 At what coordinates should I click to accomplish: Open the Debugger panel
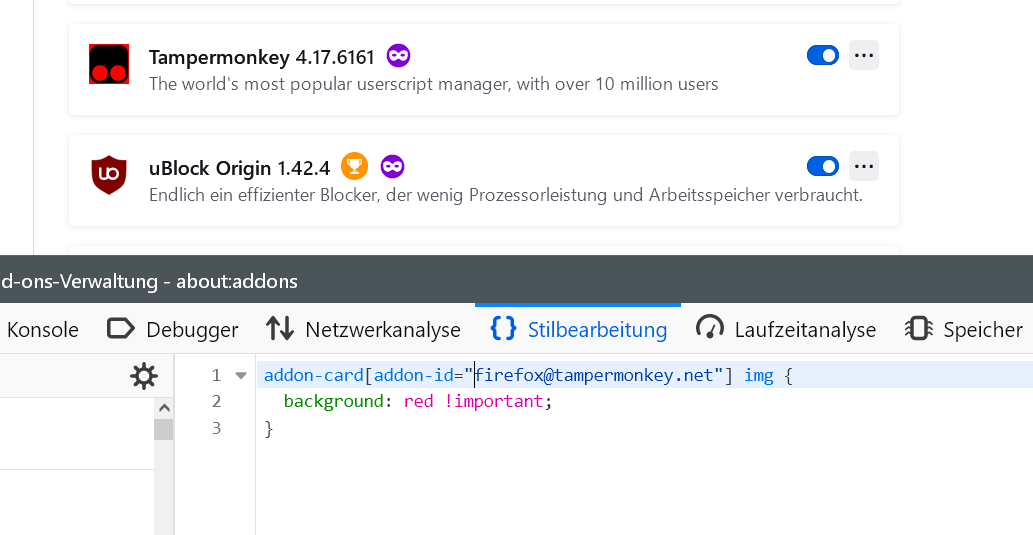[x=172, y=329]
